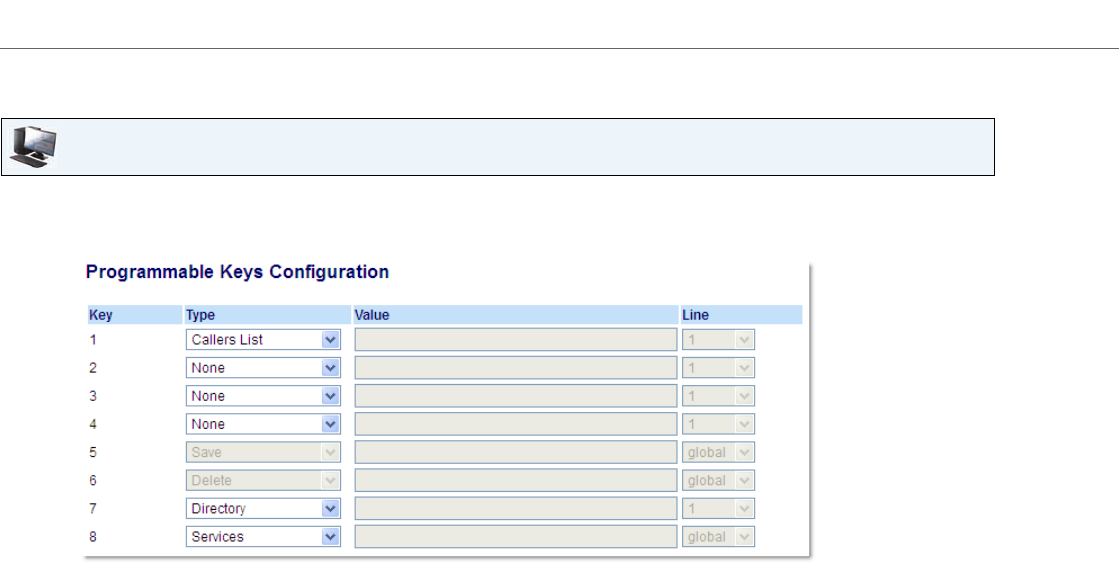Click the grayed Save dropdown for Key 5
The width and height of the screenshot is (1119, 563).
tap(263, 452)
